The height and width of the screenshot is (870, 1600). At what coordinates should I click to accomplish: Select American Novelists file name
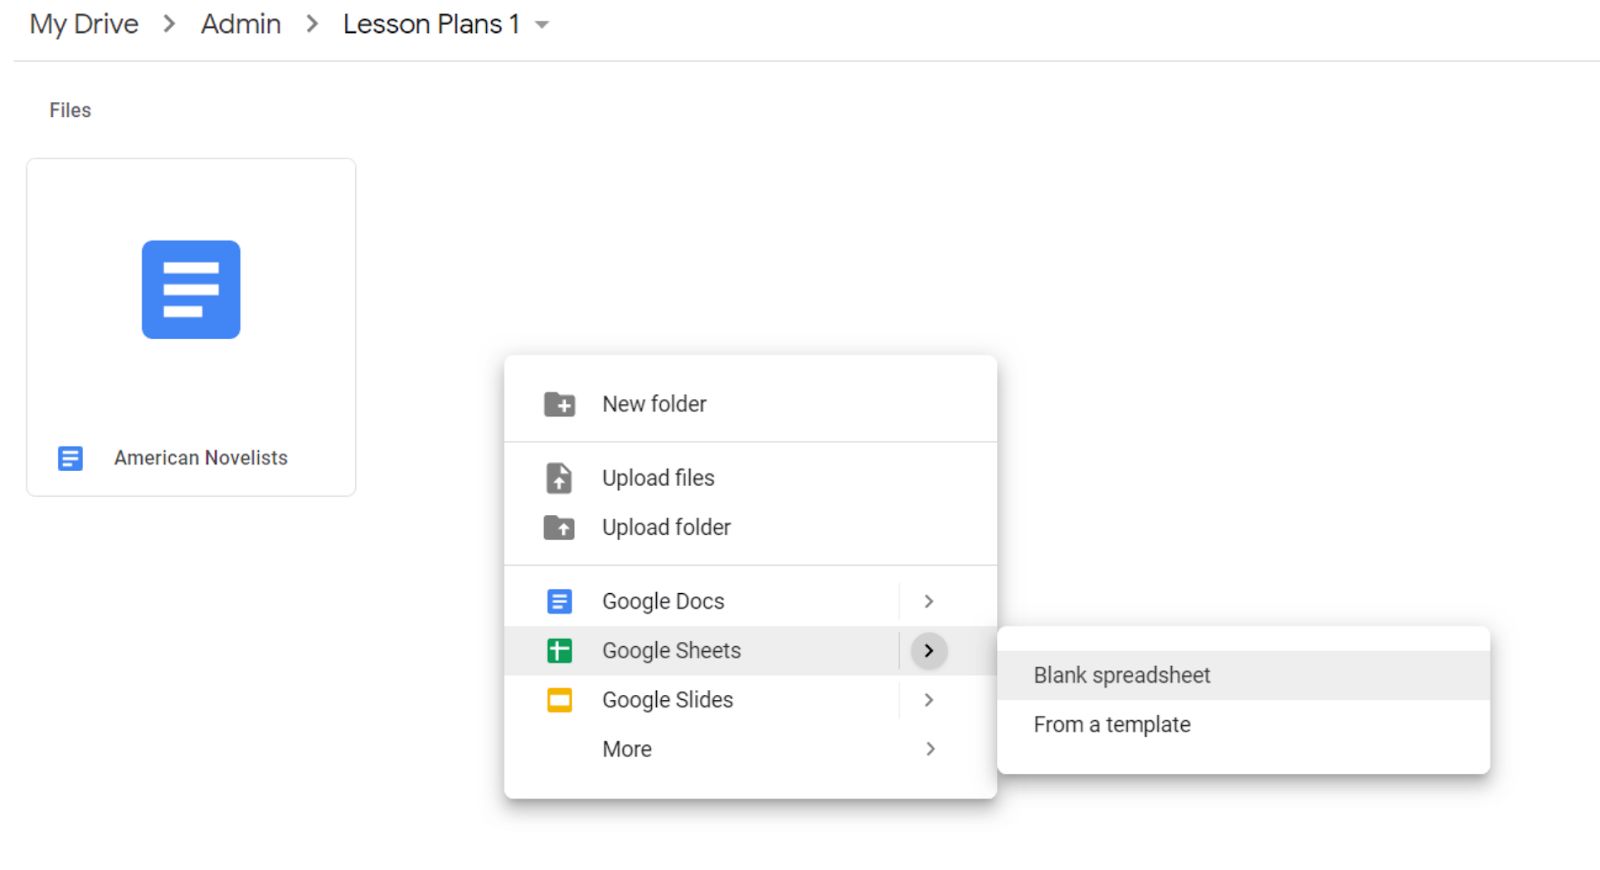pos(201,458)
